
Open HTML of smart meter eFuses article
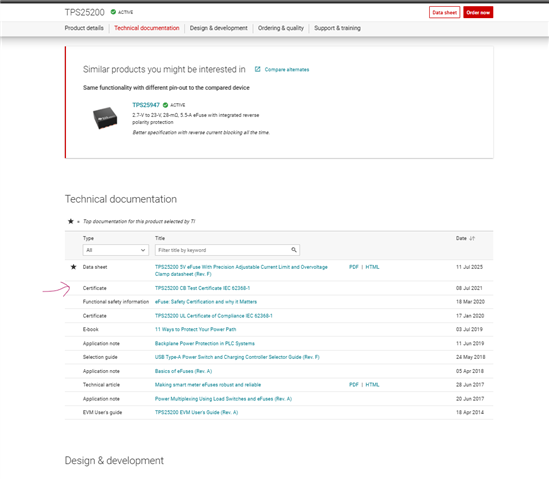coord(372,385)
